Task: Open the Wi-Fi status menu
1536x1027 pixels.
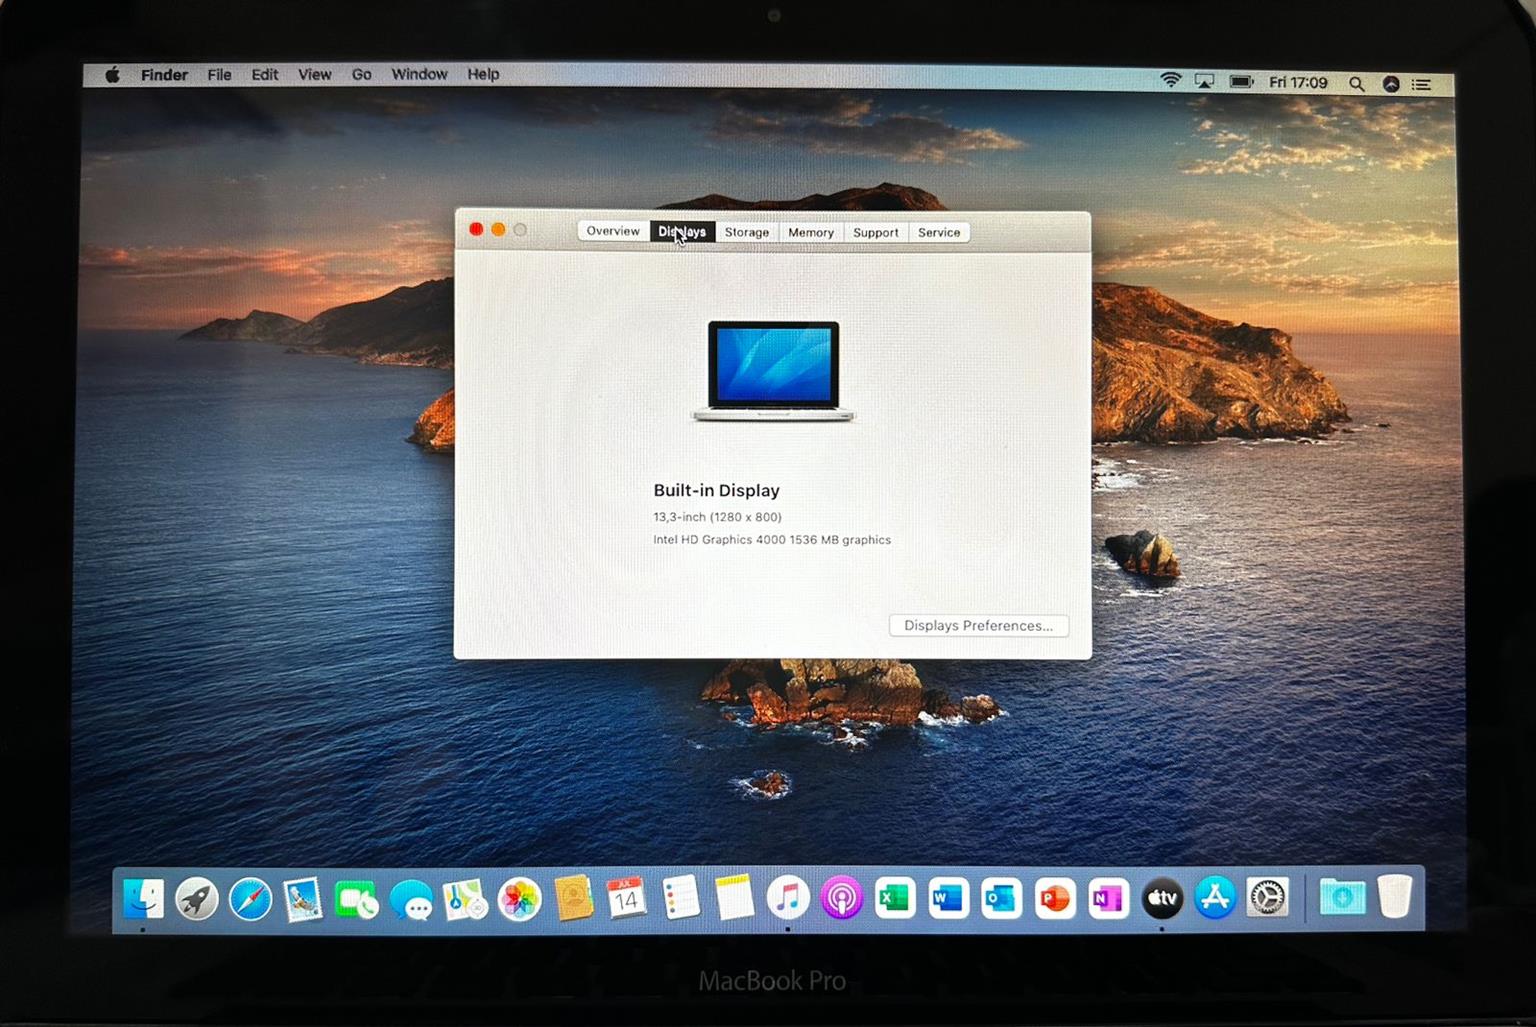Action: pos(1170,81)
